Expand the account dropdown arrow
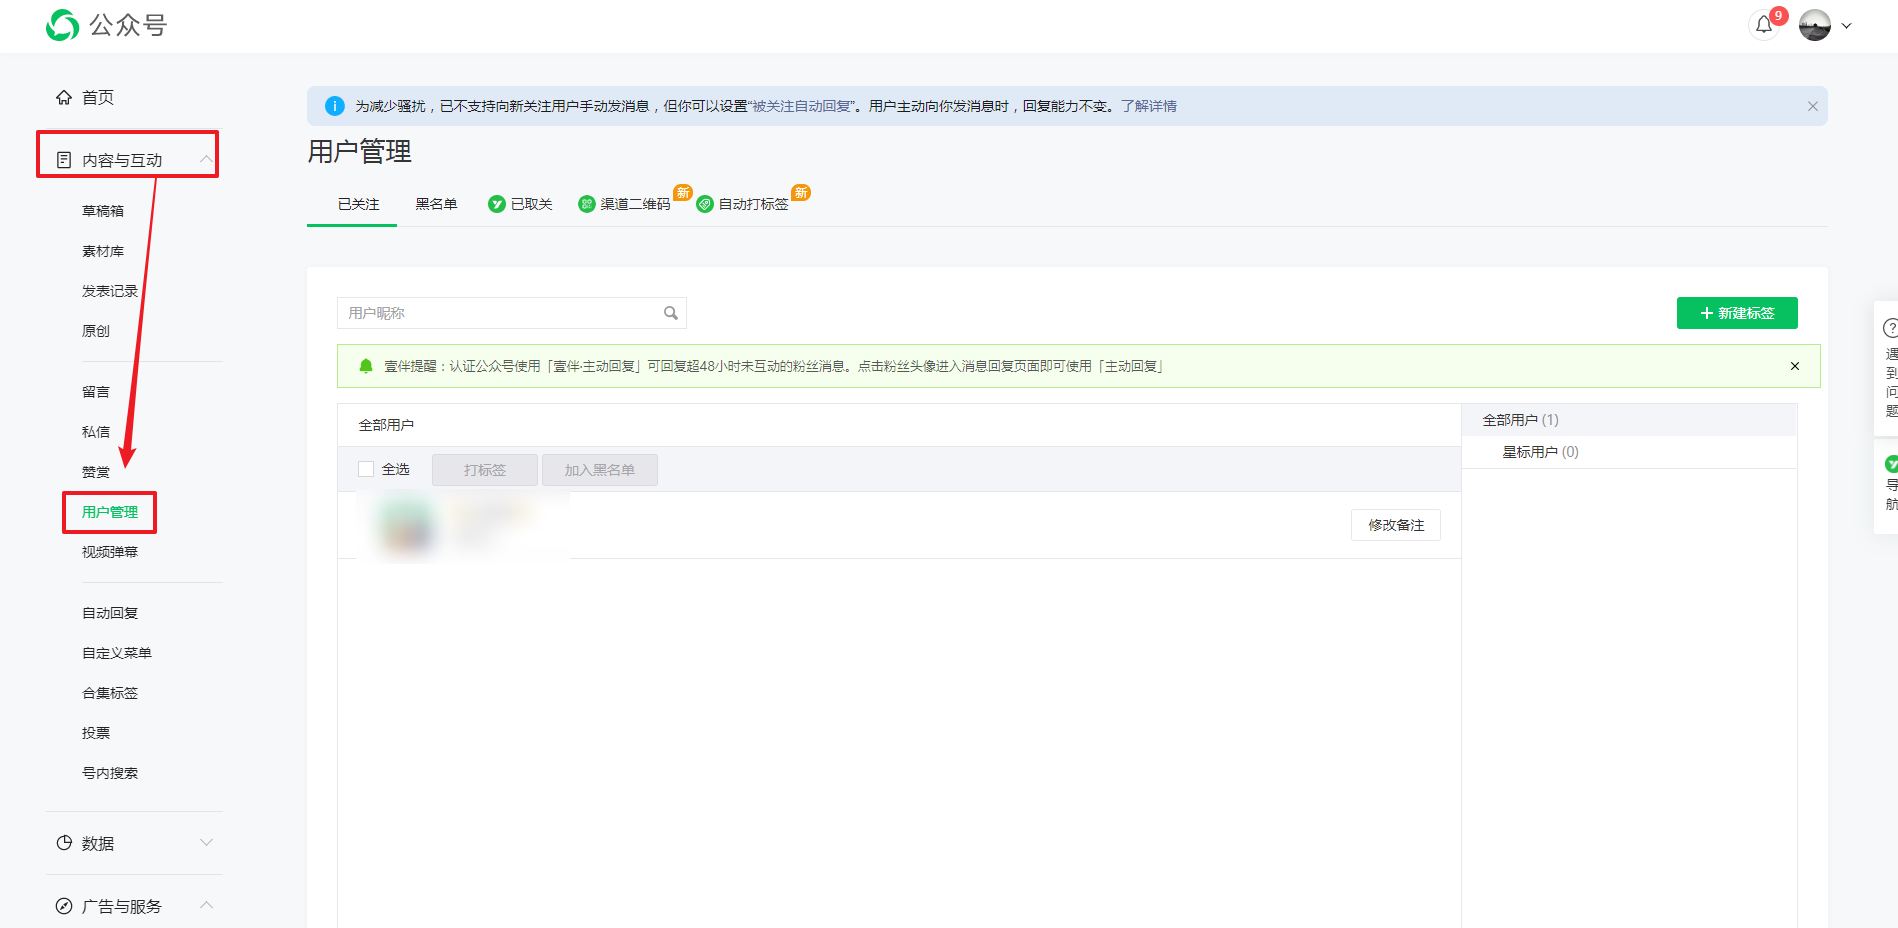 pyautogui.click(x=1847, y=26)
